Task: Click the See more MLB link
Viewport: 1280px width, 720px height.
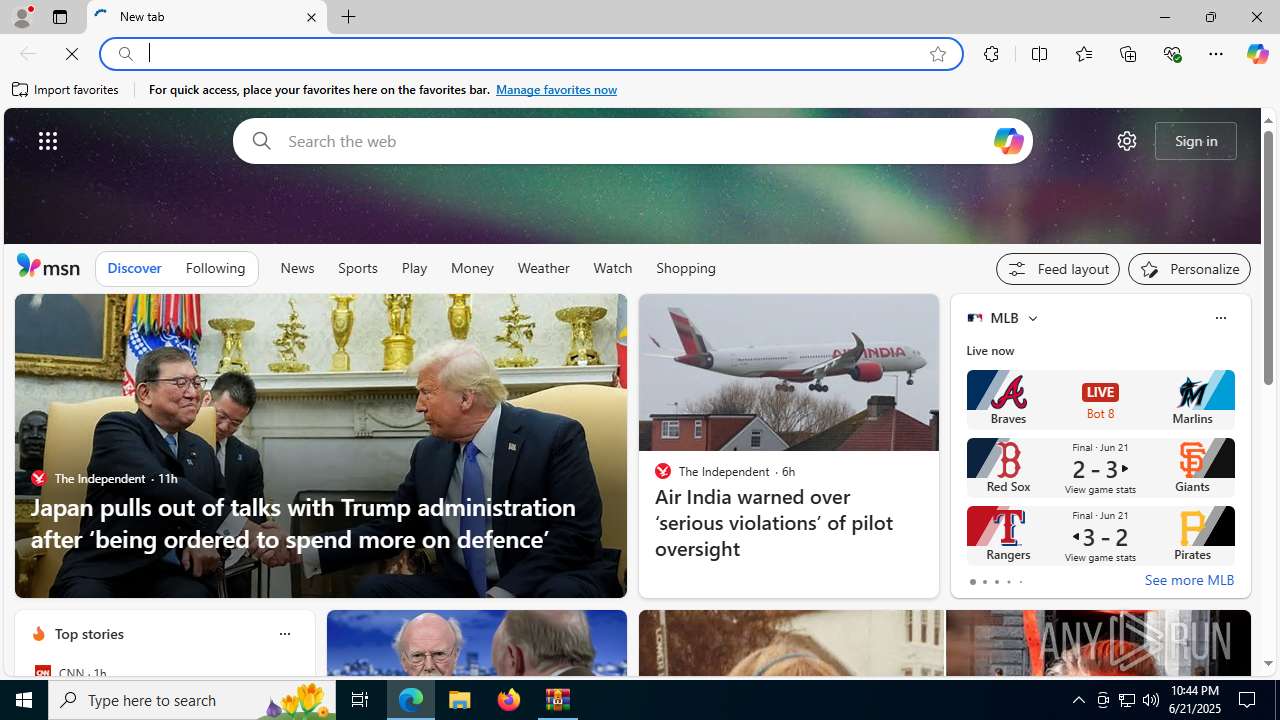Action: (1189, 580)
